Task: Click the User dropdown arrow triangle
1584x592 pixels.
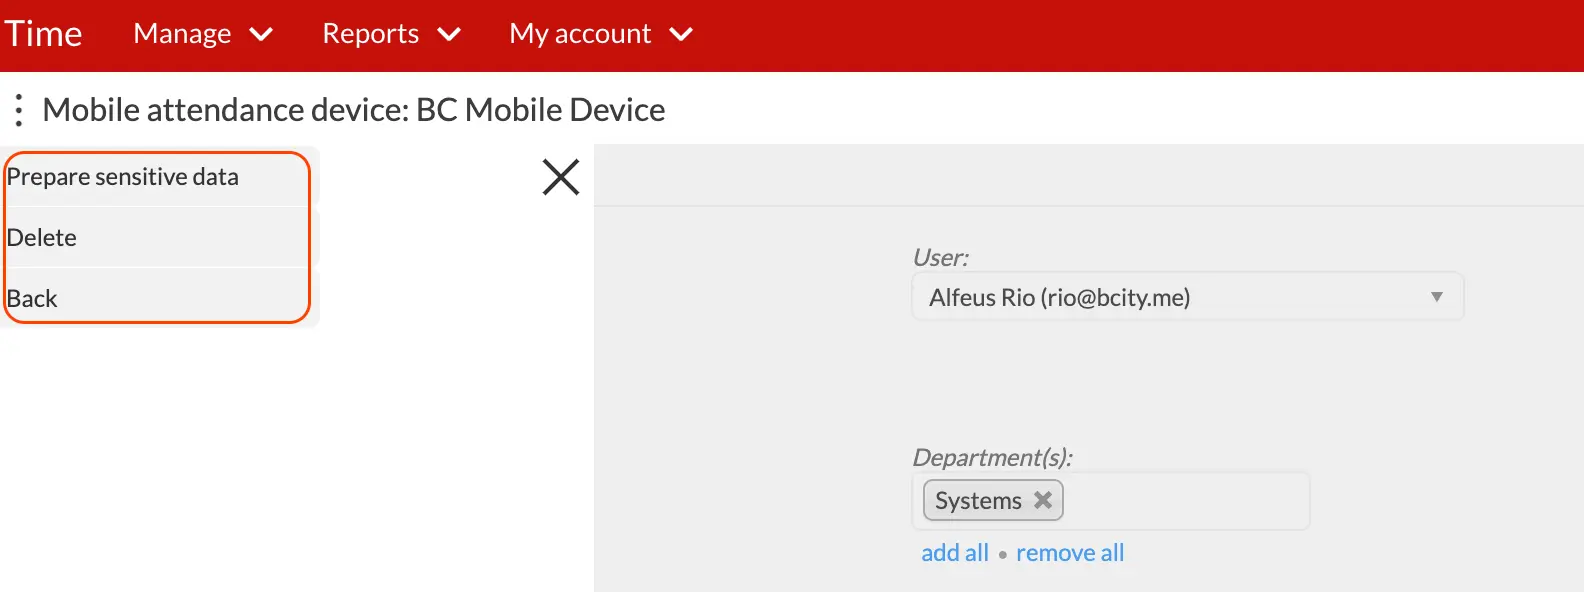Action: tap(1436, 297)
